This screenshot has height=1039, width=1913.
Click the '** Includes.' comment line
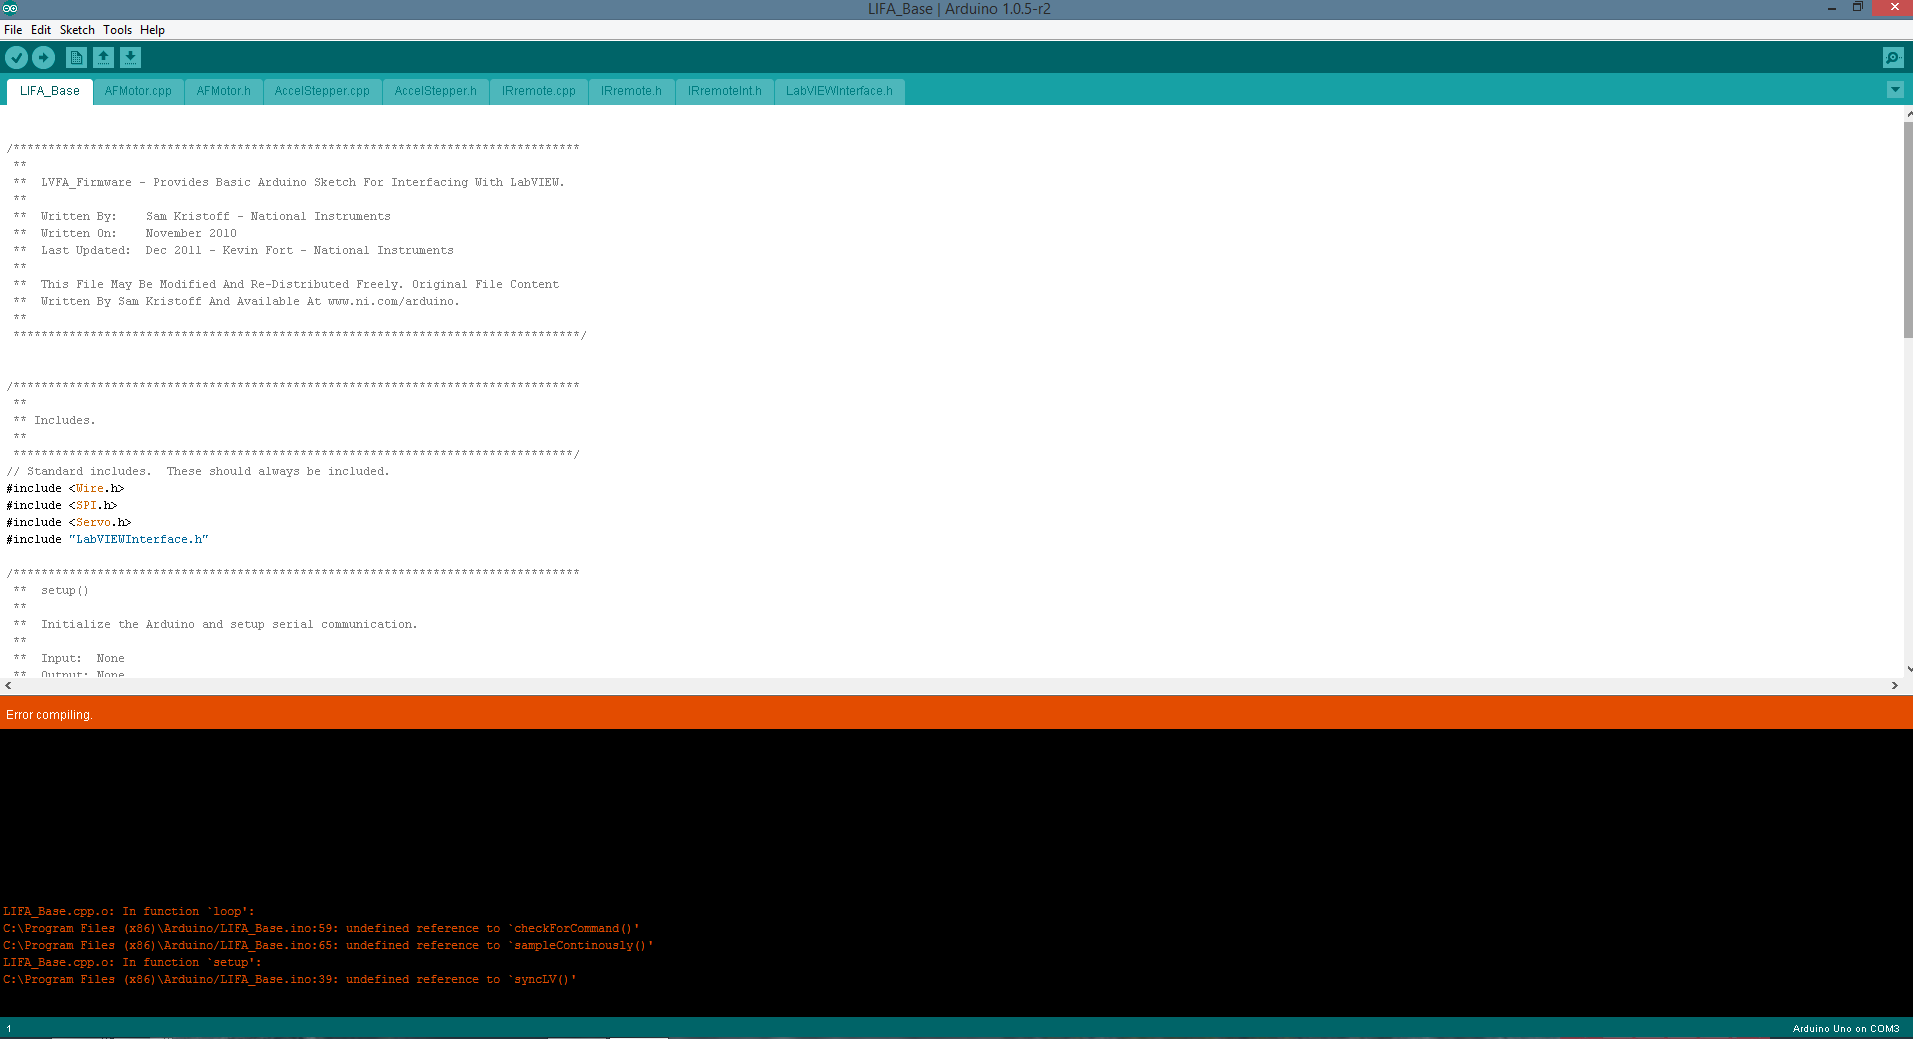coord(55,421)
